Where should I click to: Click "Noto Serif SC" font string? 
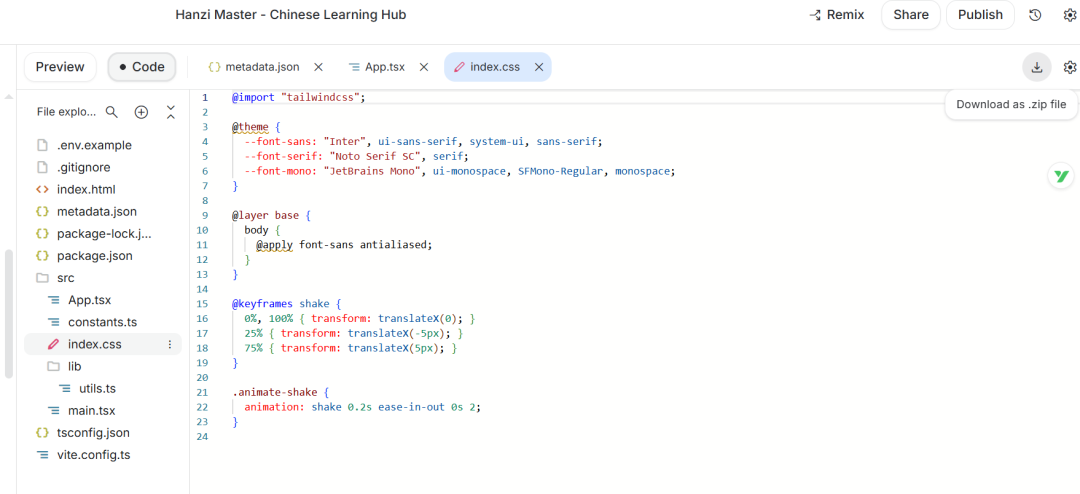(375, 156)
